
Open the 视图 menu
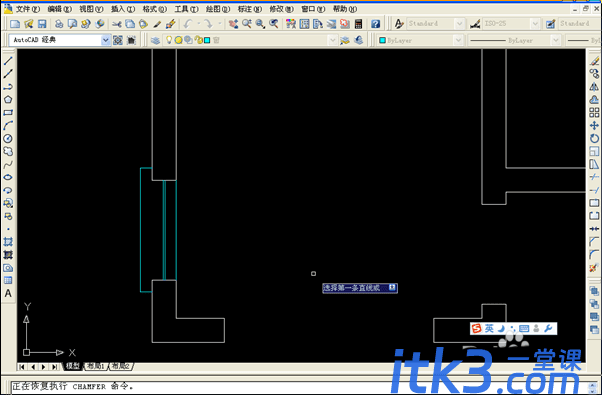coord(91,9)
